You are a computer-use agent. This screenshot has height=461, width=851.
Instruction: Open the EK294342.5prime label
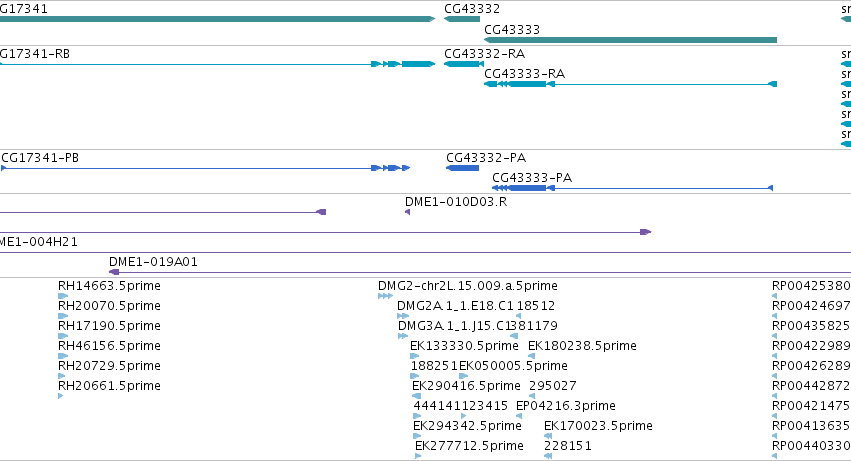coord(467,426)
